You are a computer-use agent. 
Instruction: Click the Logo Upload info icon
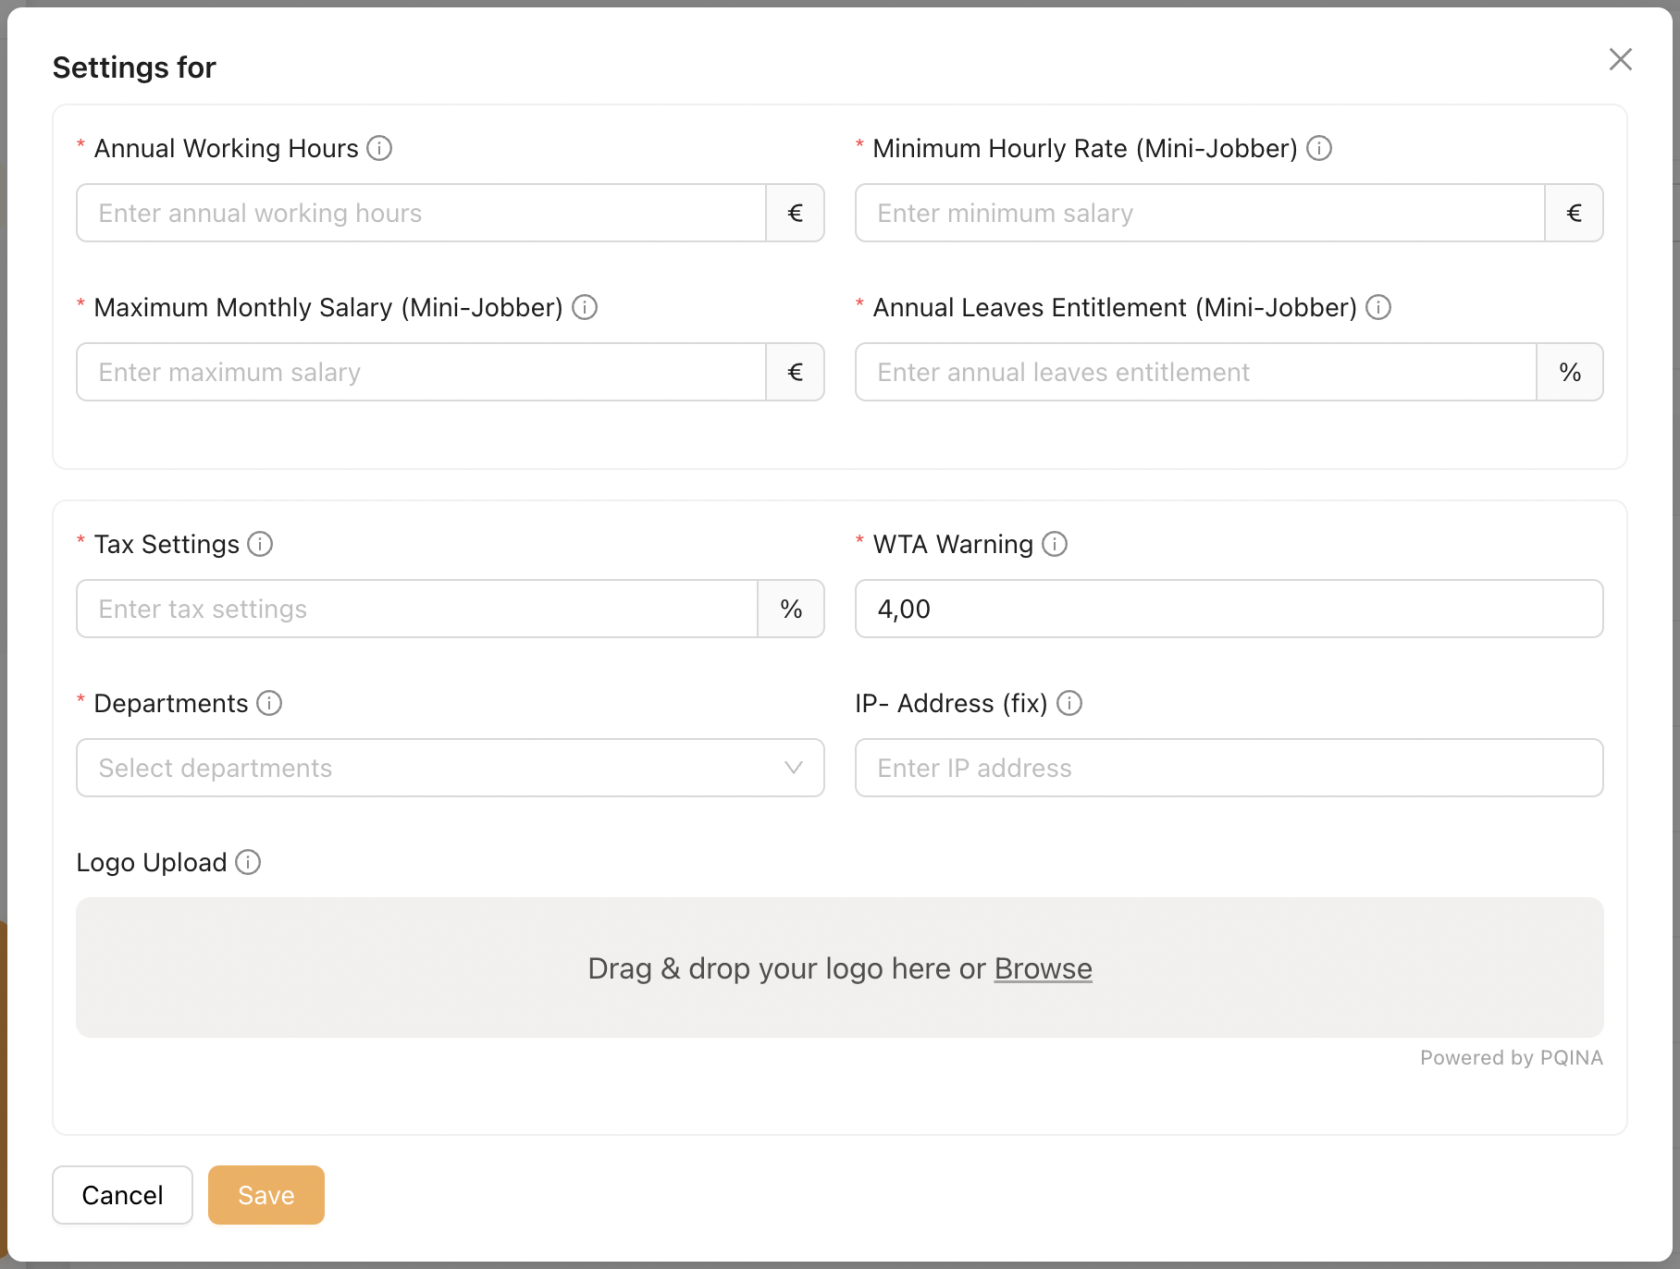[x=248, y=862]
